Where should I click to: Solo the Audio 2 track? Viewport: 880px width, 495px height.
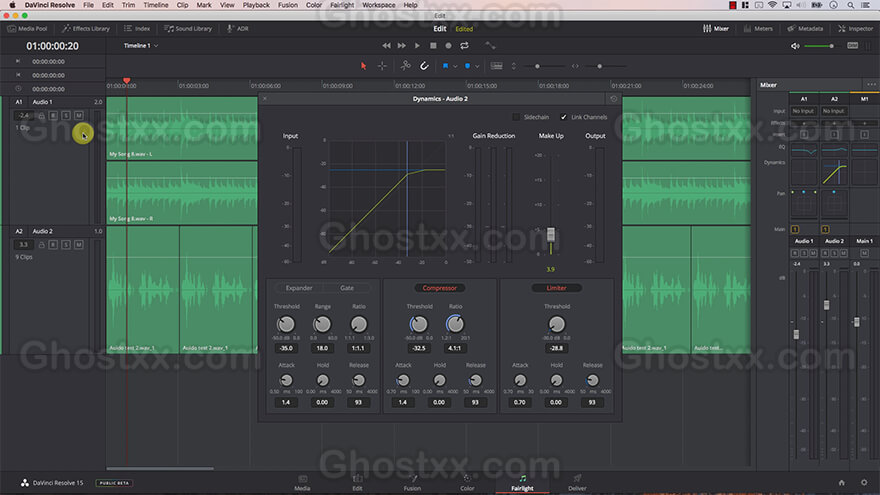[66, 245]
